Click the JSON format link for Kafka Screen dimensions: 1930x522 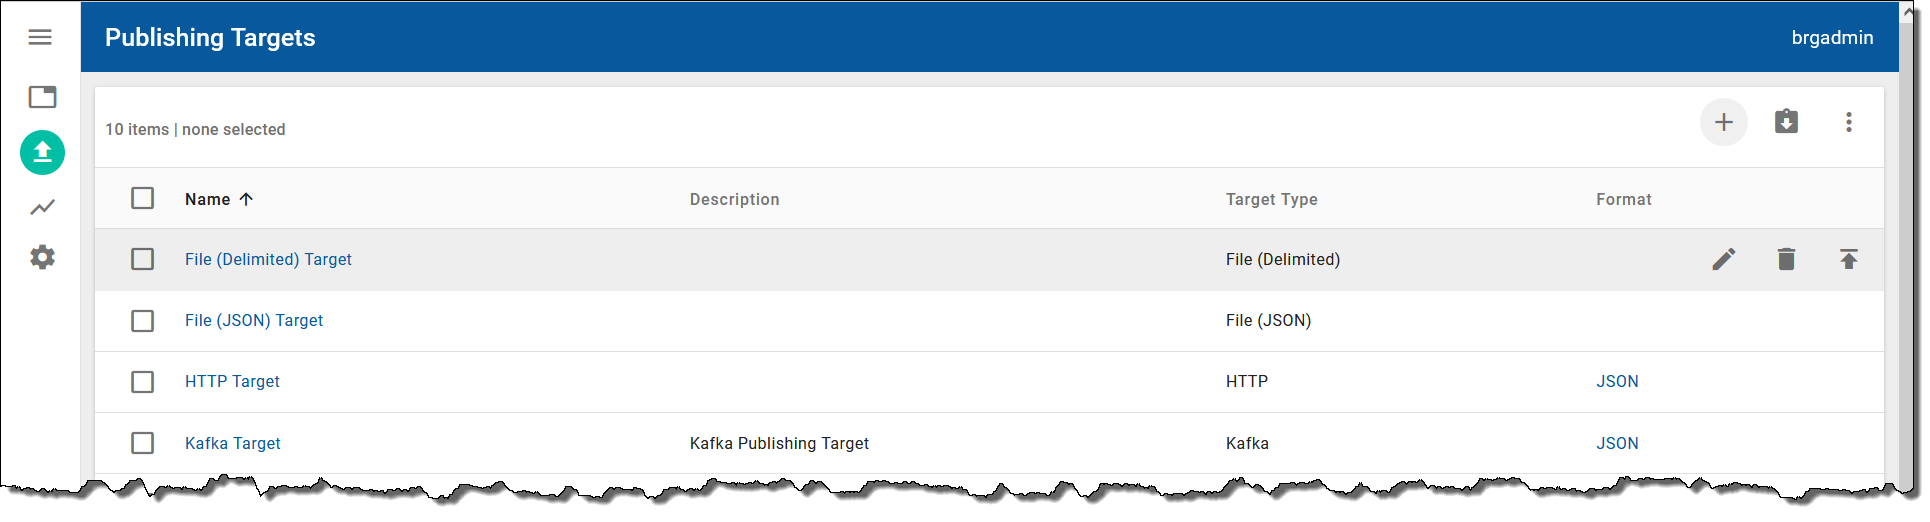(1617, 444)
